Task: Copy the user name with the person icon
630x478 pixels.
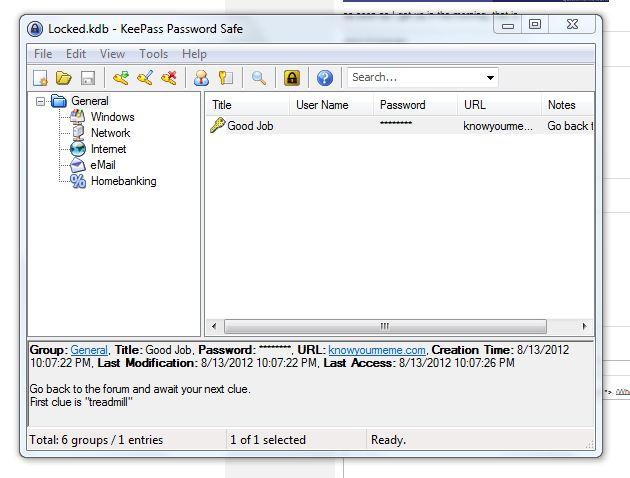Action: pyautogui.click(x=201, y=78)
